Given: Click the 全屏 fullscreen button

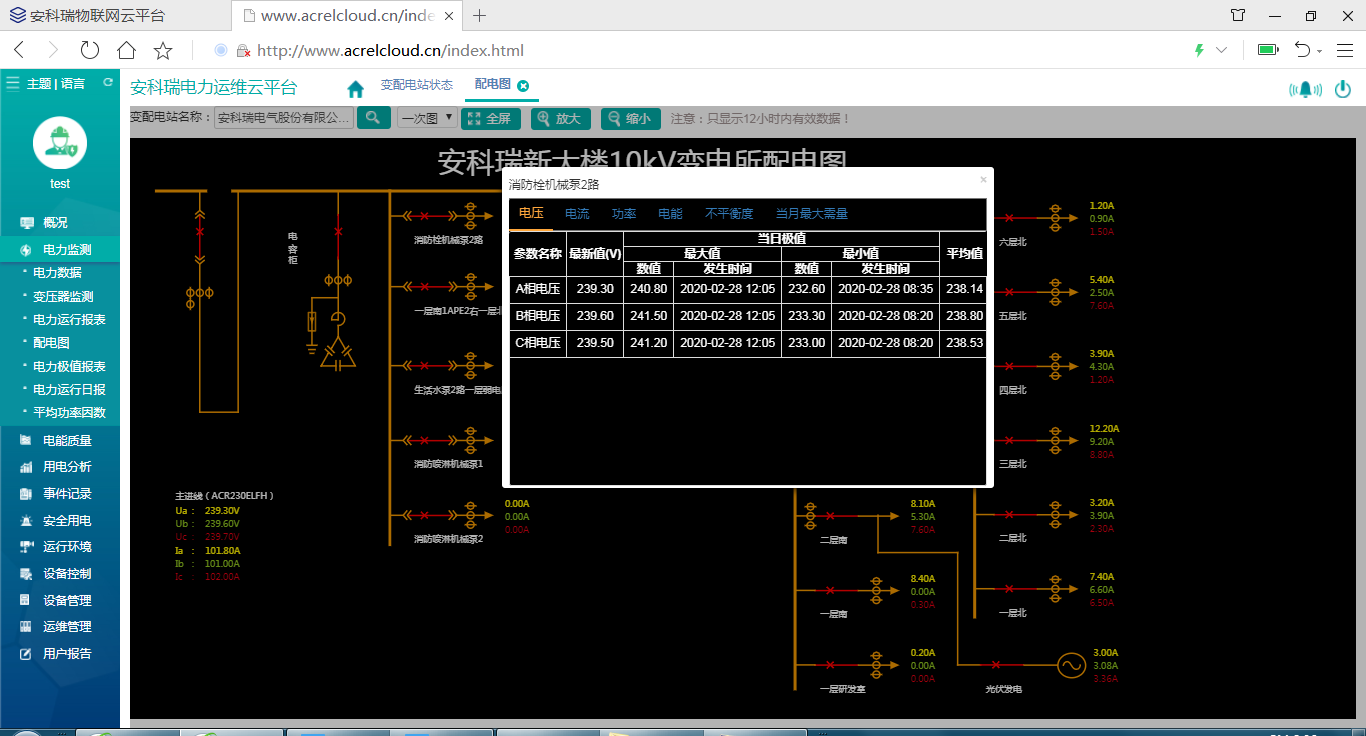Looking at the screenshot, I should click(490, 118).
